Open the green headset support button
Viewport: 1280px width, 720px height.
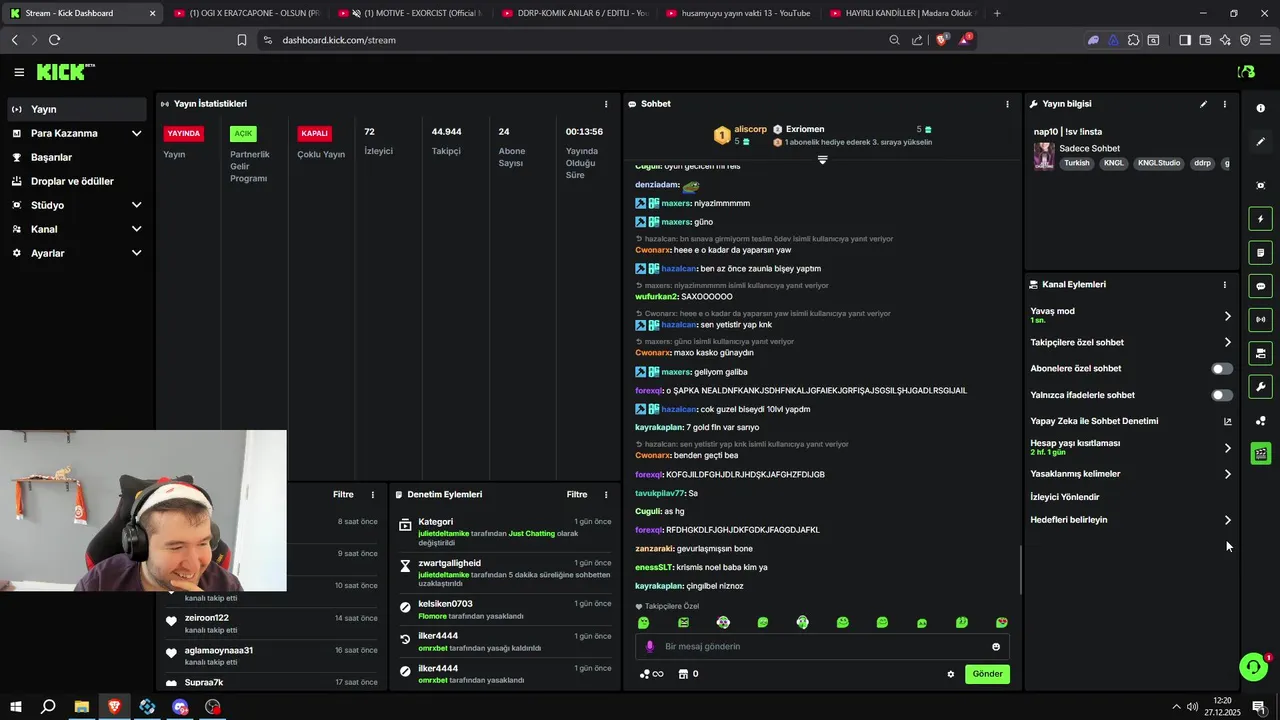click(x=1252, y=667)
